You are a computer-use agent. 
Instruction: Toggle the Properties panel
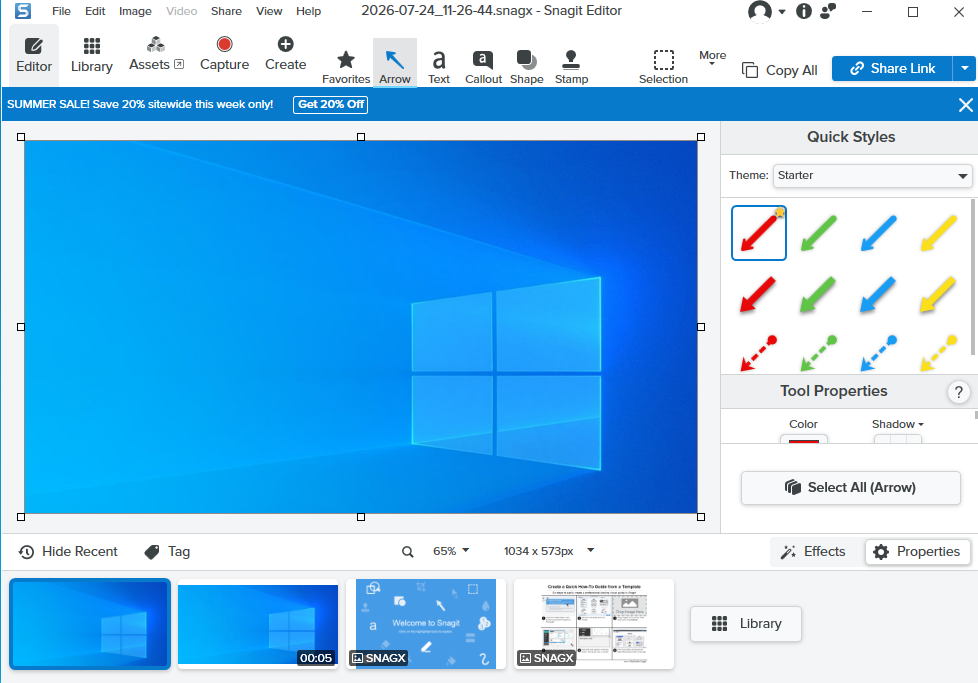click(917, 551)
